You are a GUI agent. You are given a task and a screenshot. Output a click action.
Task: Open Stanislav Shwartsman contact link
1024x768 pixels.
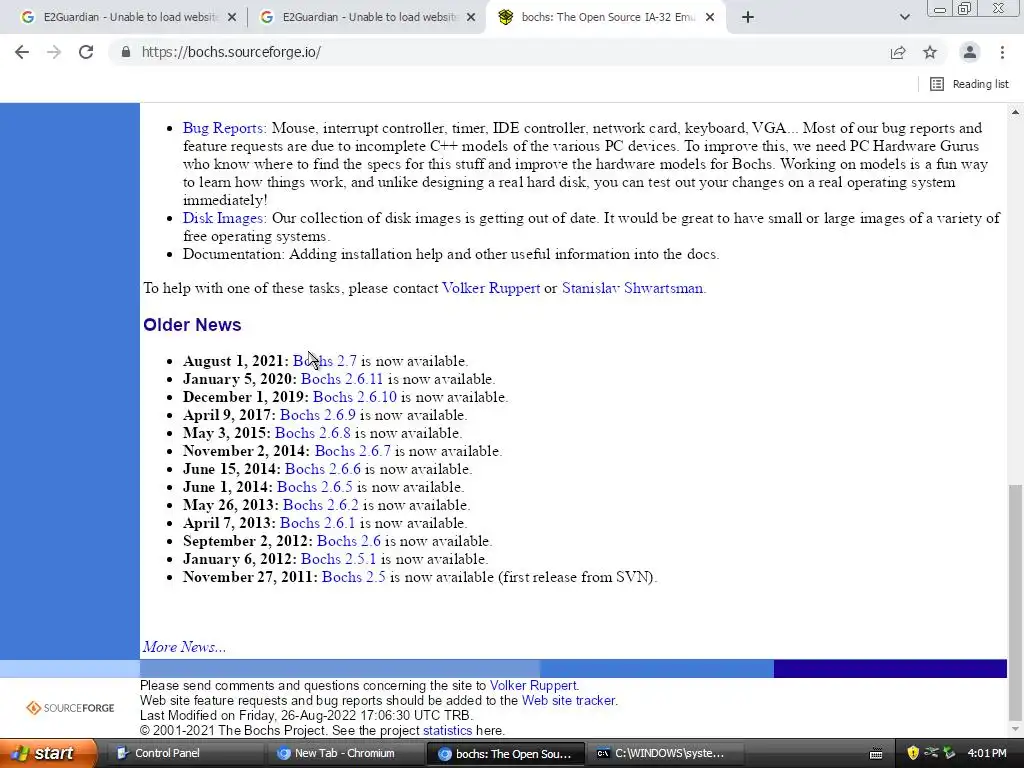point(632,288)
